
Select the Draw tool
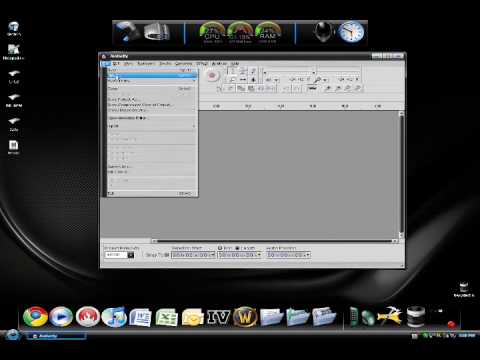tap(253, 71)
